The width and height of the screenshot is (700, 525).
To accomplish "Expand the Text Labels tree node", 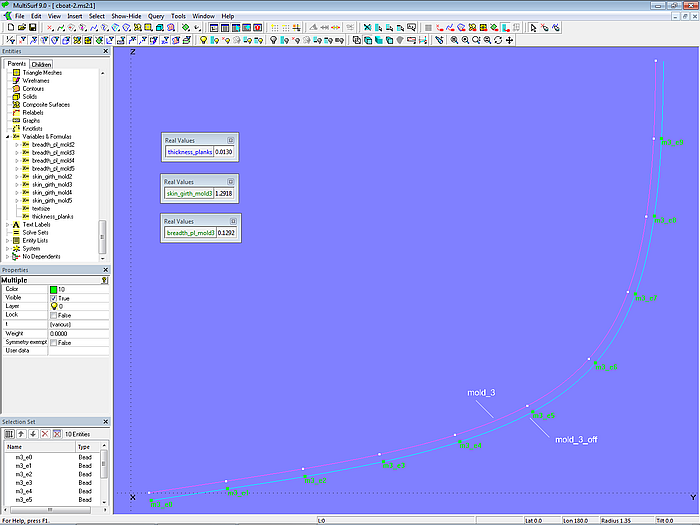I will click(8, 224).
